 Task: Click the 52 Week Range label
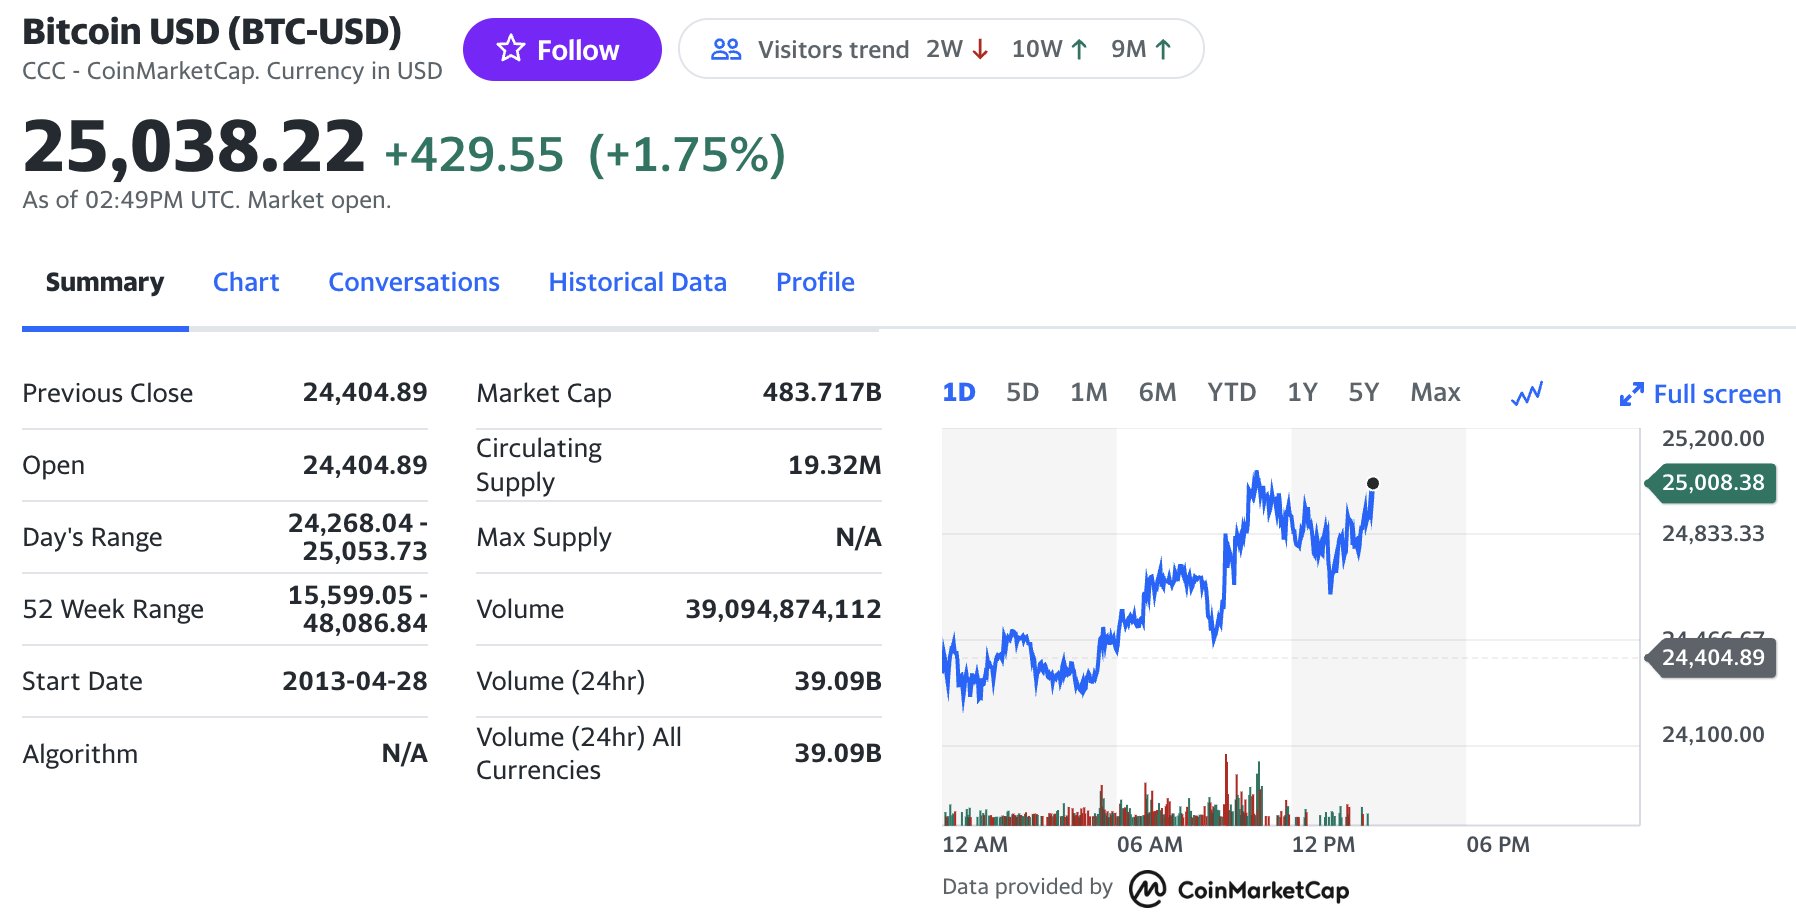pyautogui.click(x=113, y=609)
